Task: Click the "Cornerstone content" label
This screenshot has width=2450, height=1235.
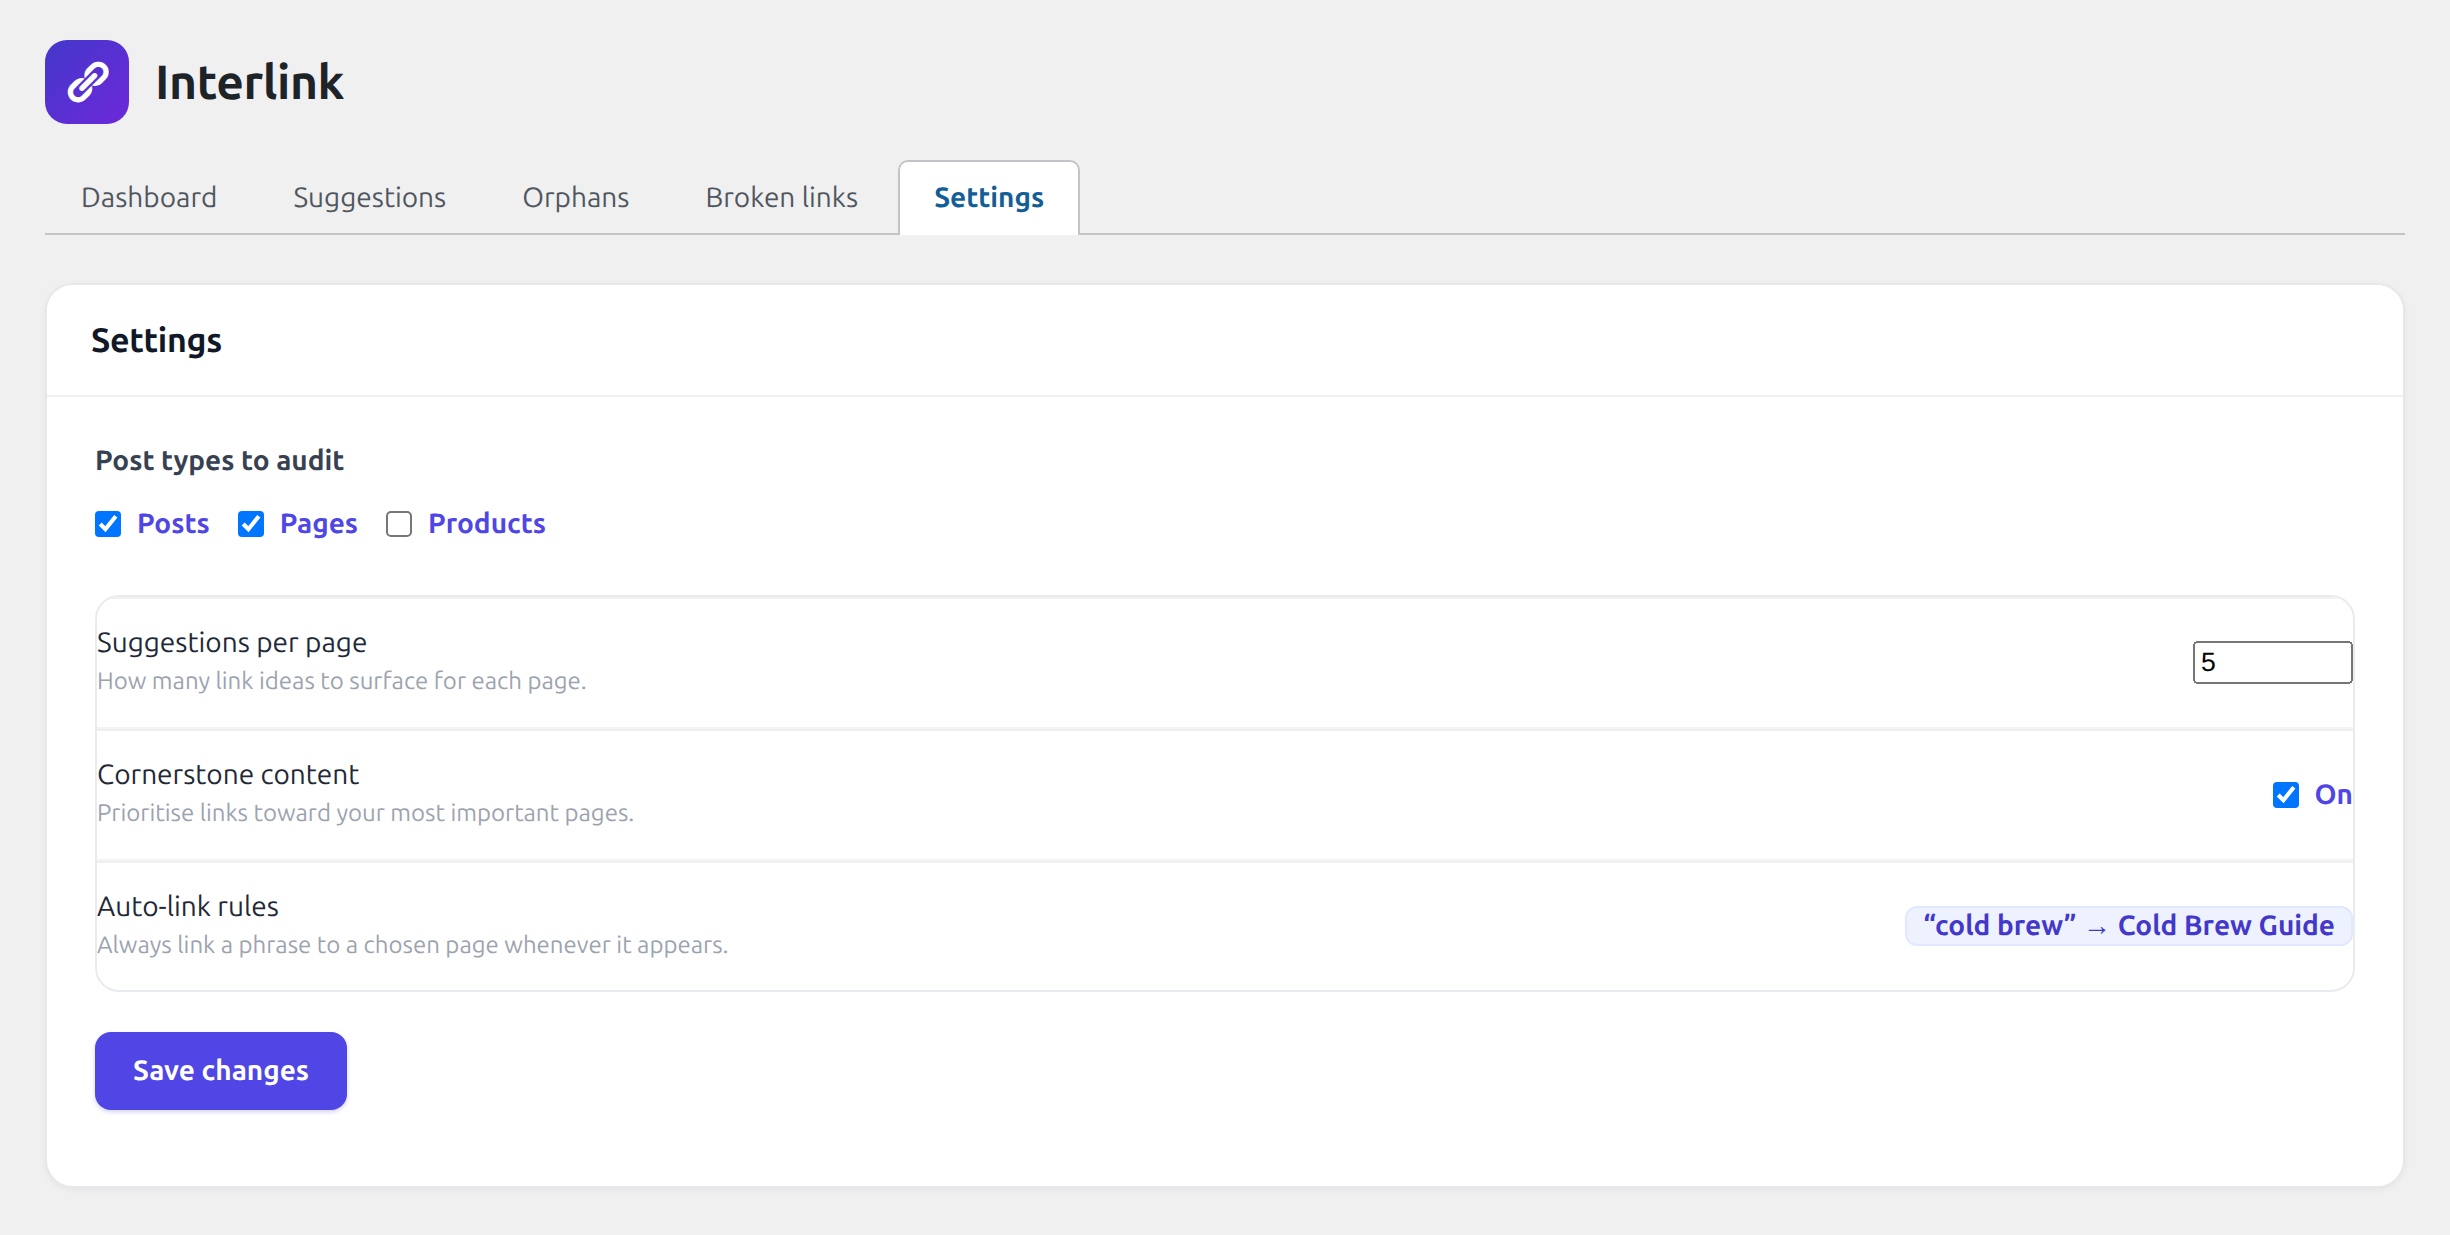Action: 228,774
